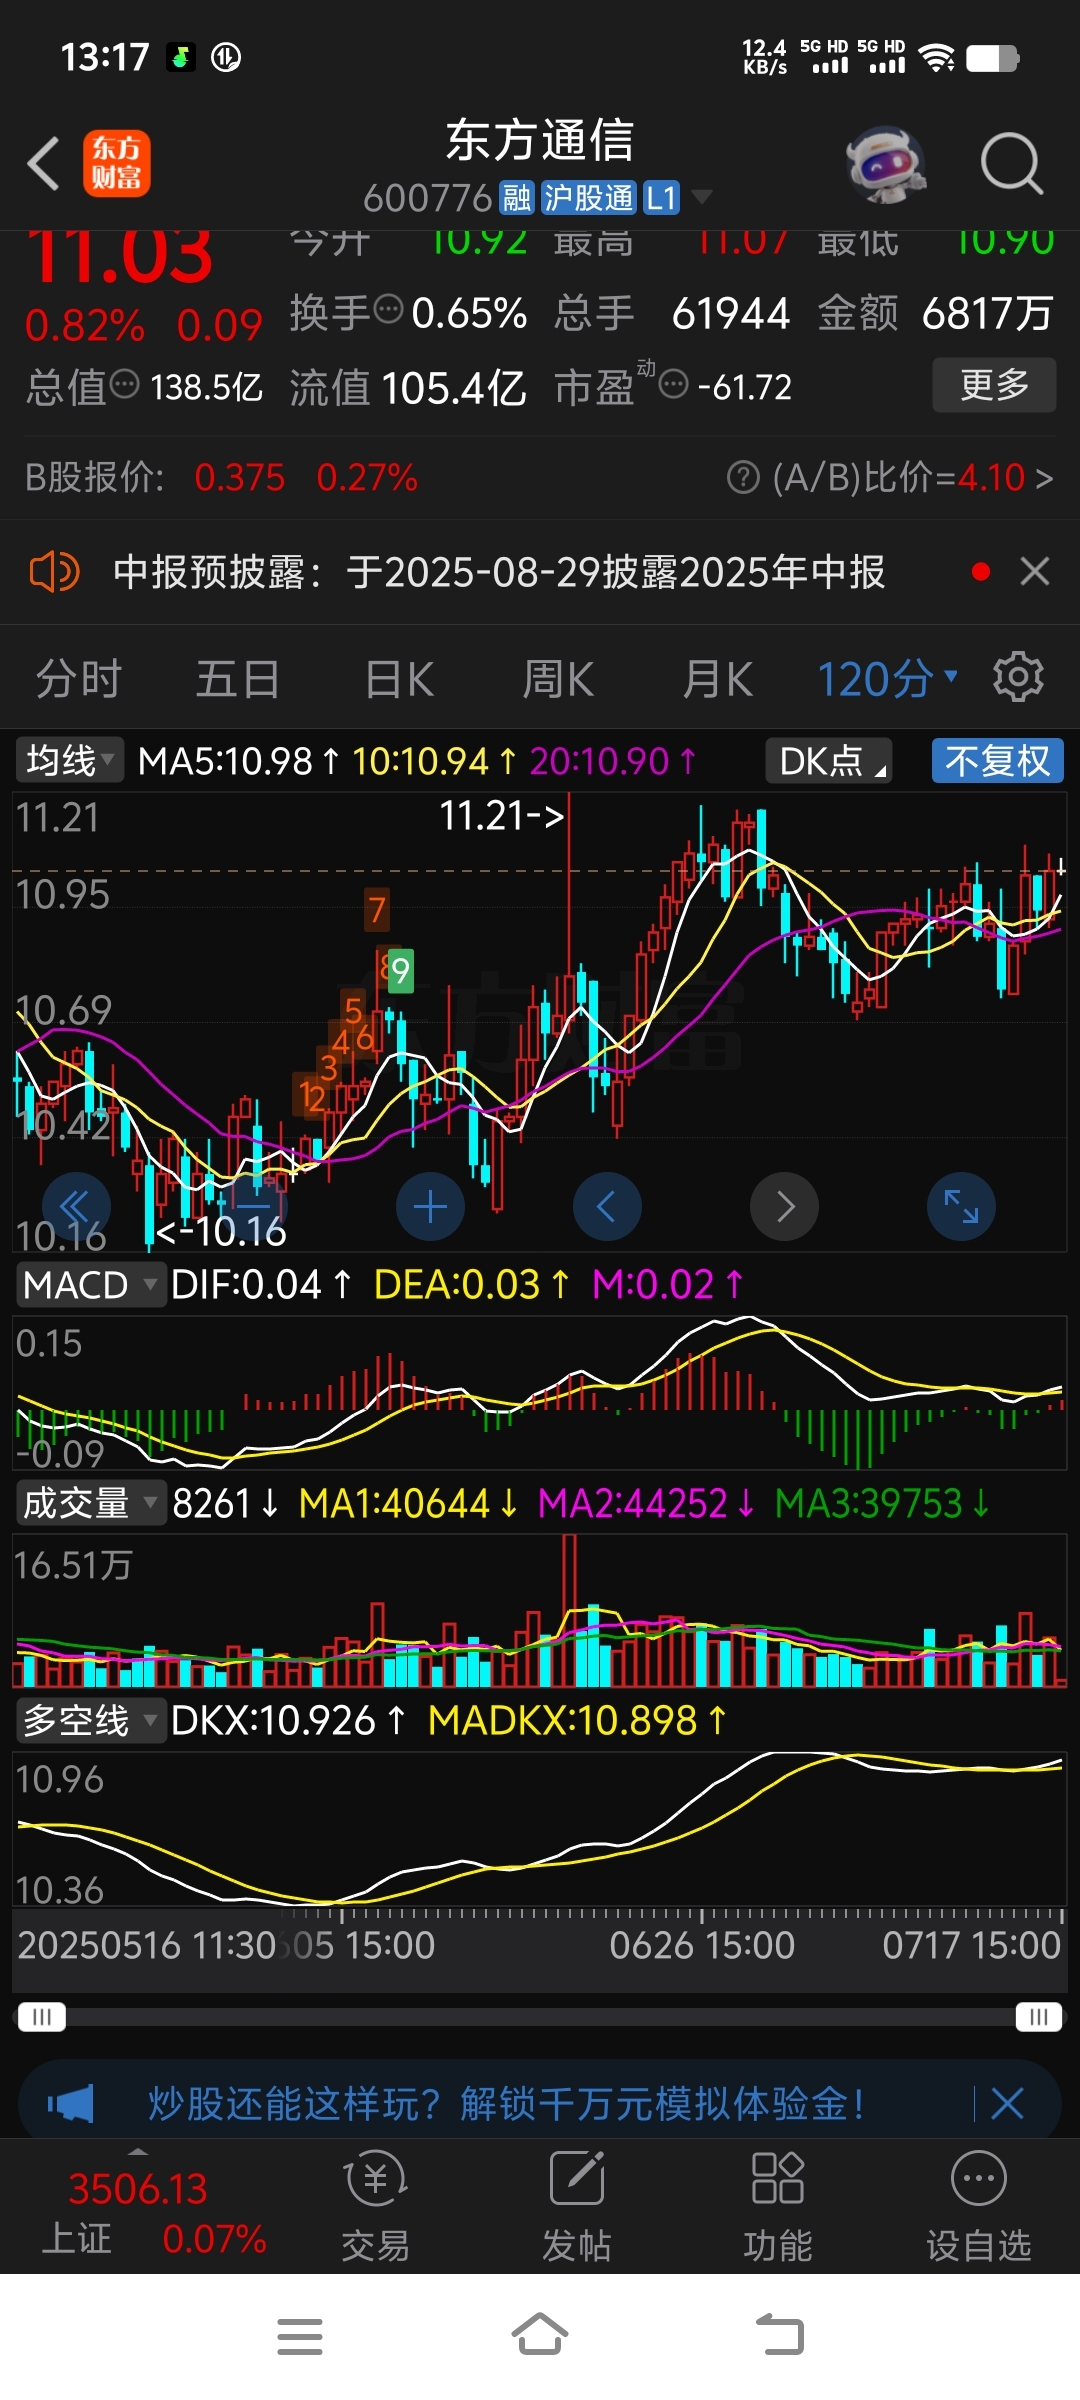Close the 模拟体验金 promo banner
This screenshot has width=1080, height=2400.
[1007, 2103]
